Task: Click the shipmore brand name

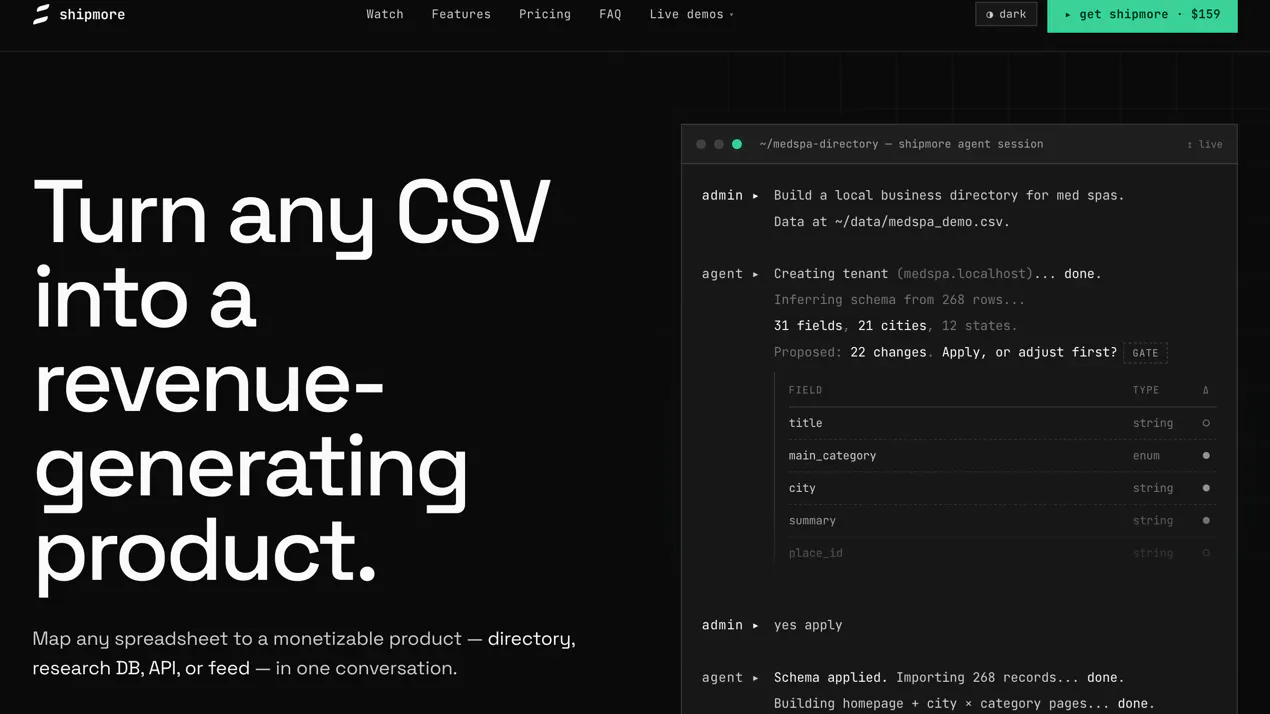Action: (92, 14)
